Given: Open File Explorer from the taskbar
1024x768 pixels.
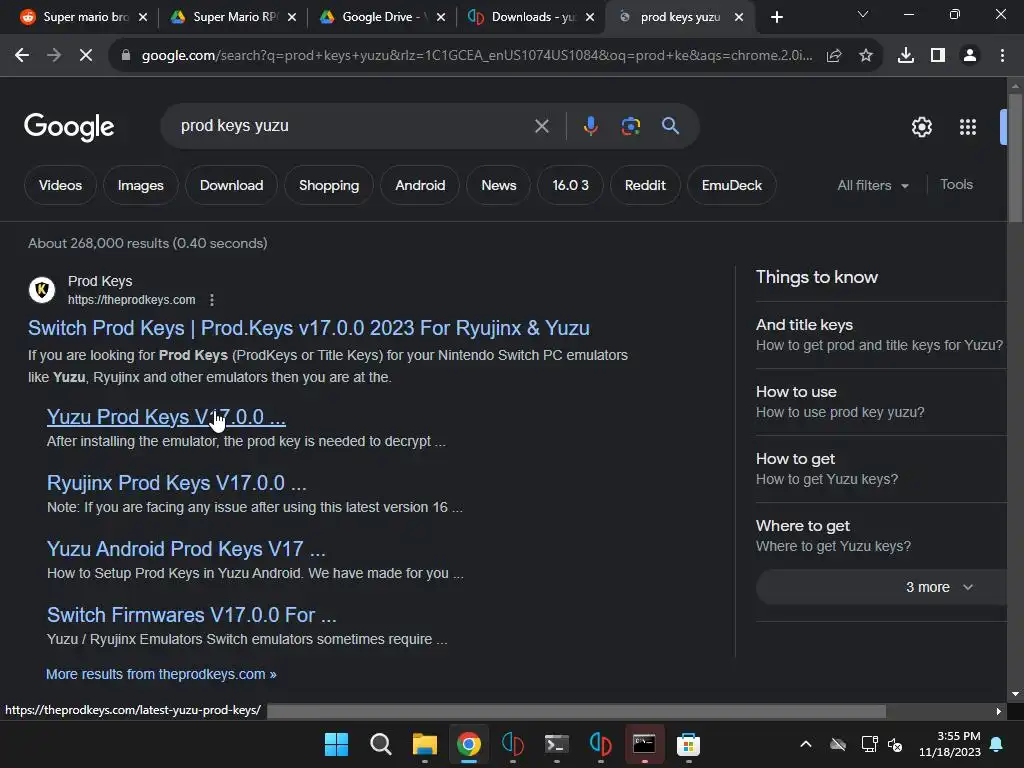Looking at the screenshot, I should (x=424, y=744).
